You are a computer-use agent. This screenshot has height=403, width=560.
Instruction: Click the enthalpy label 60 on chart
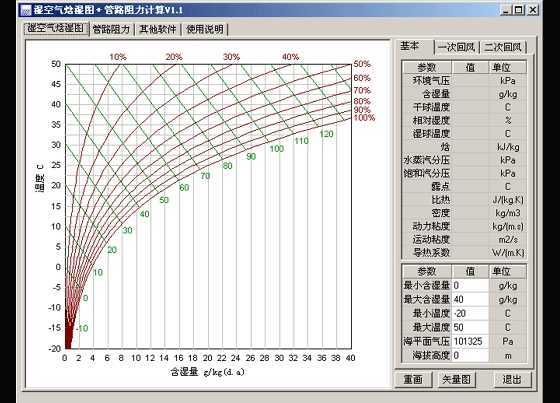pos(184,188)
